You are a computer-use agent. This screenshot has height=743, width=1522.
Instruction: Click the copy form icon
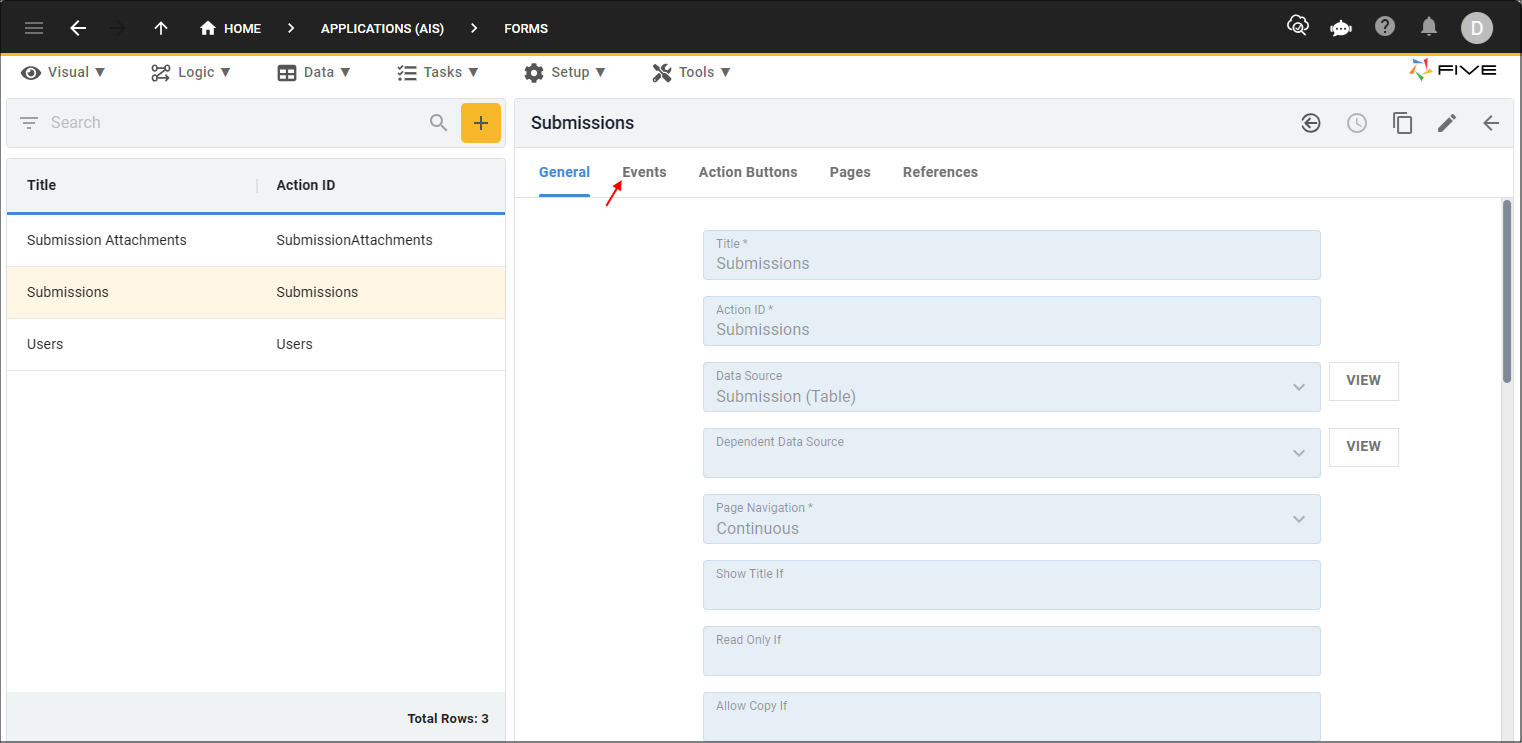tap(1402, 123)
